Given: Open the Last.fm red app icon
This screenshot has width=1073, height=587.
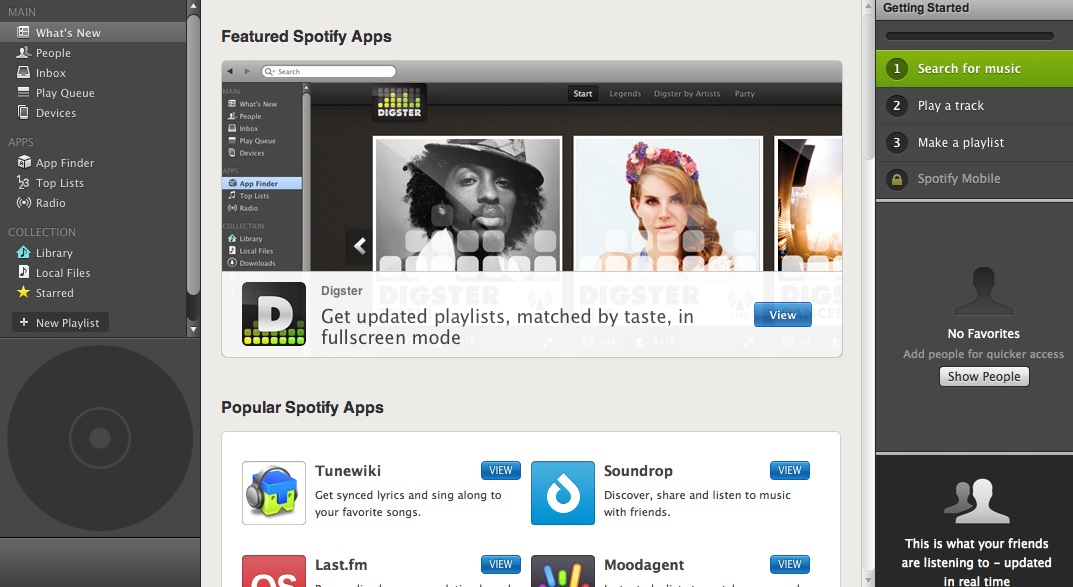Looking at the screenshot, I should 274,571.
